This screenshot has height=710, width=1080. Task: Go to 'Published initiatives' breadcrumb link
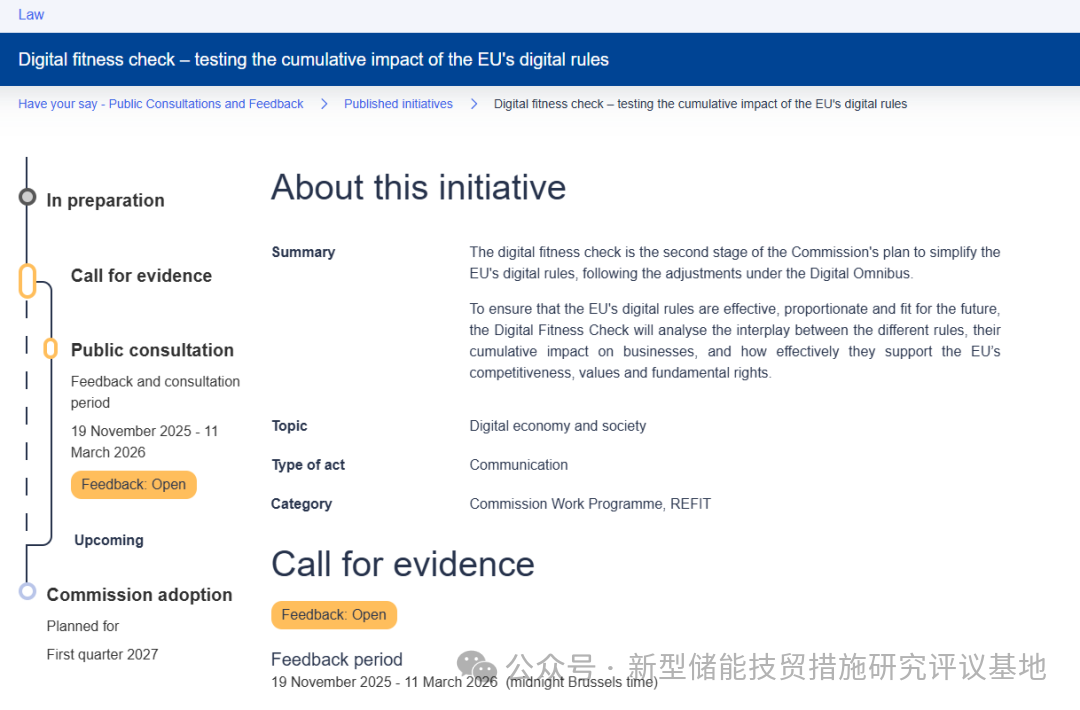pos(398,103)
